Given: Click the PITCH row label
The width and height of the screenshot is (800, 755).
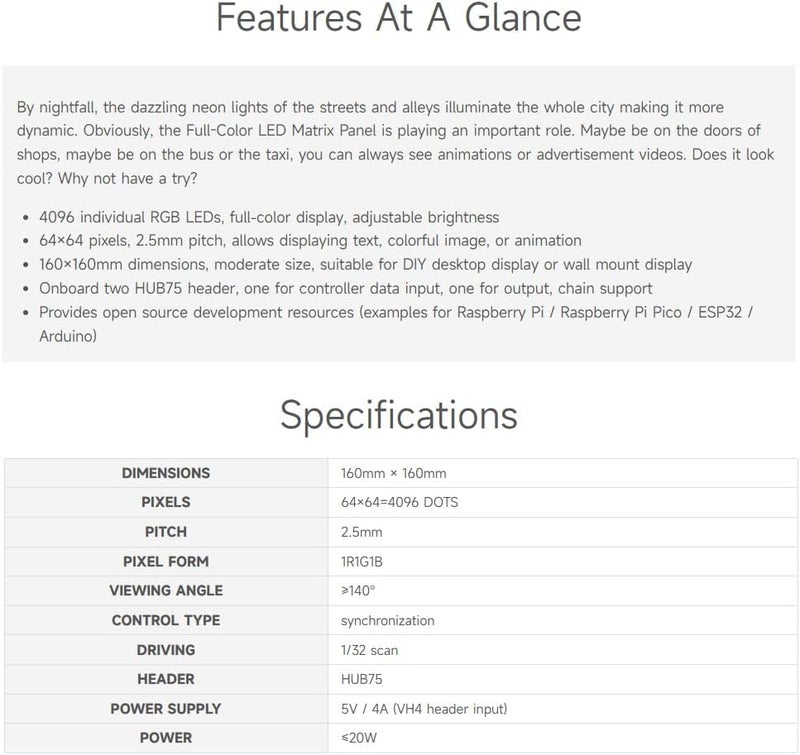Looking at the screenshot, I should click(x=166, y=532).
